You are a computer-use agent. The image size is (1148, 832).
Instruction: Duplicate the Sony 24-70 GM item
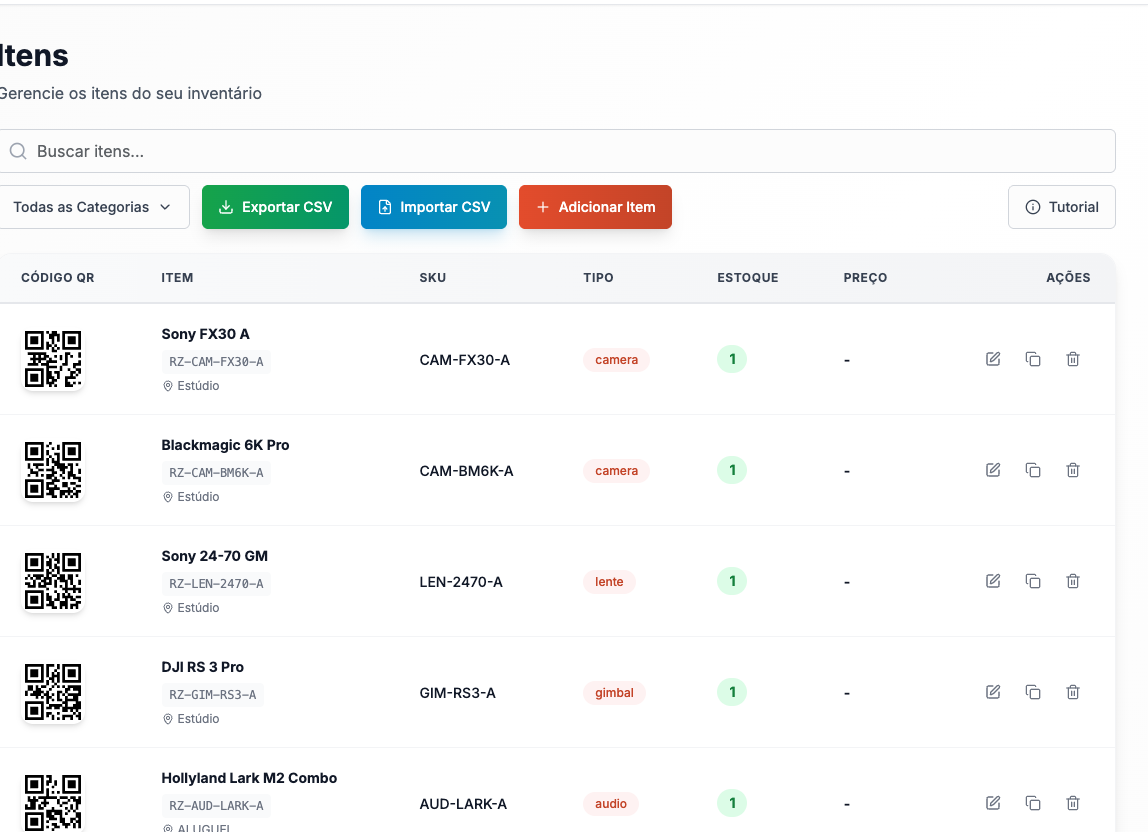pos(1033,581)
